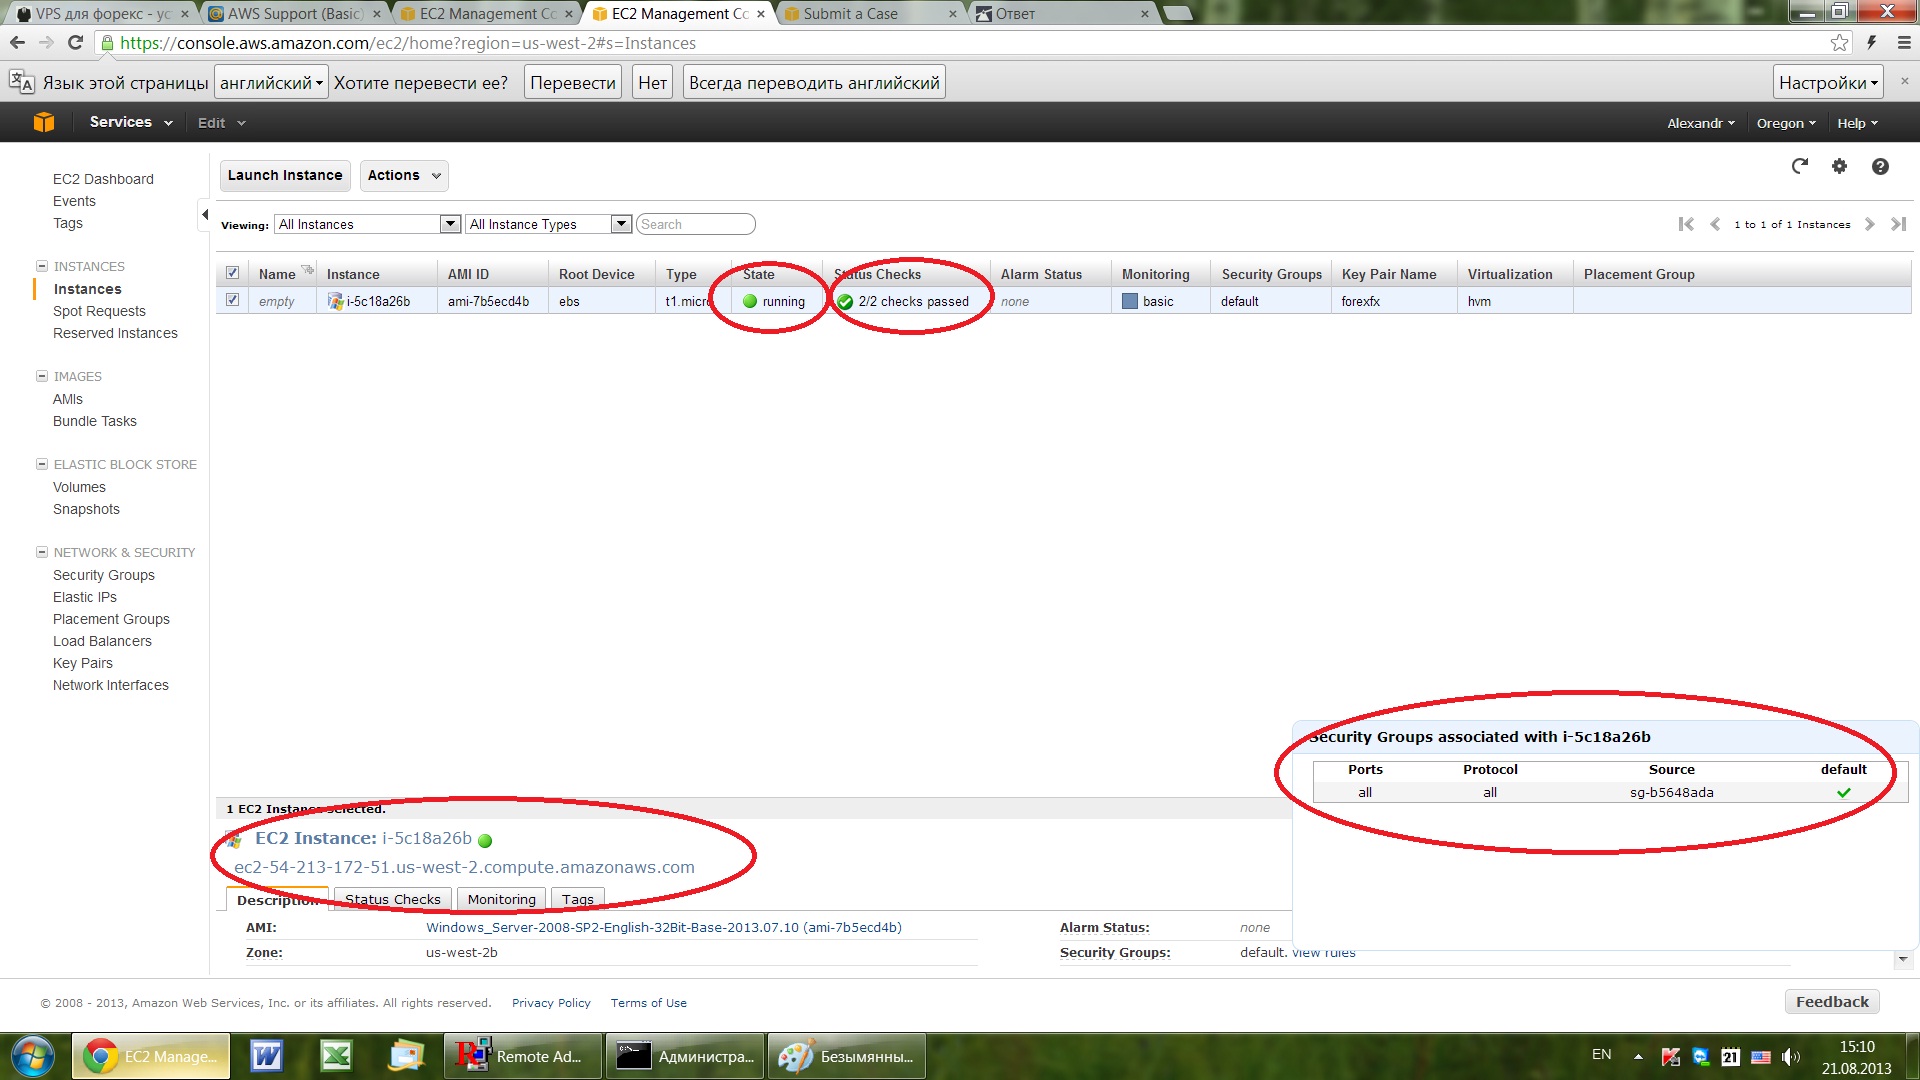Open the Alexandr account menu

[x=1701, y=123]
